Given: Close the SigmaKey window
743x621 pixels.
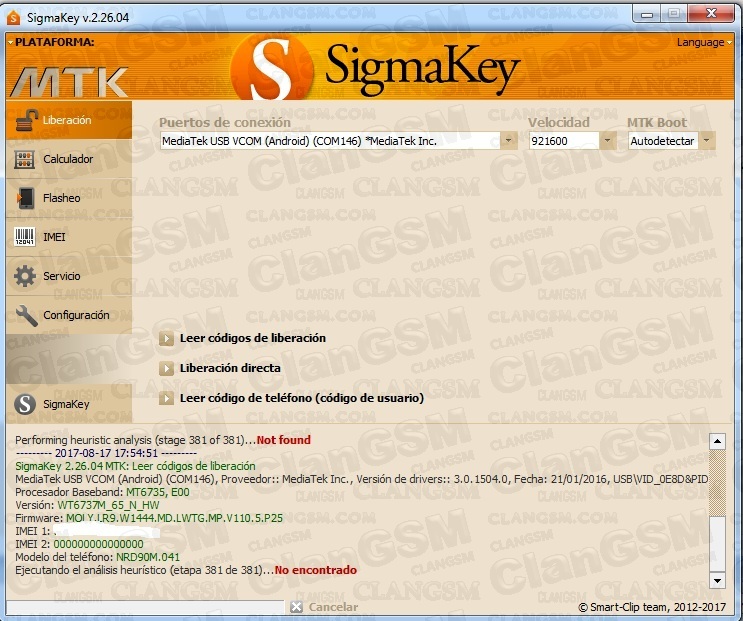Looking at the screenshot, I should click(x=711, y=14).
